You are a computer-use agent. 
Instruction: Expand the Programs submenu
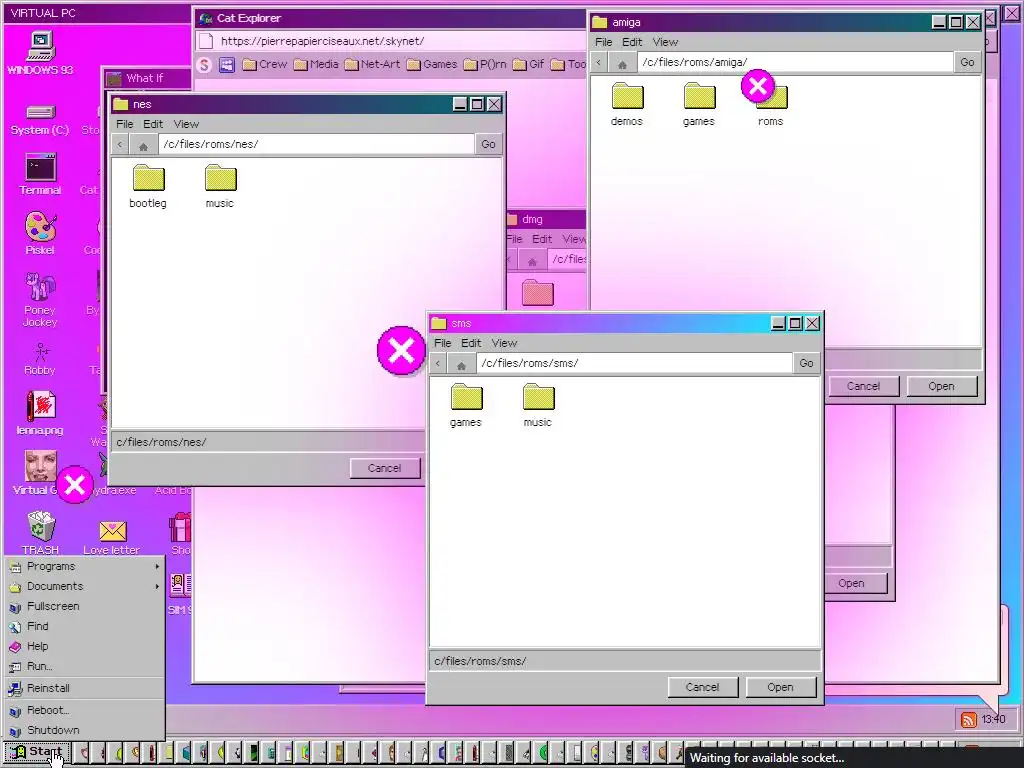click(84, 566)
